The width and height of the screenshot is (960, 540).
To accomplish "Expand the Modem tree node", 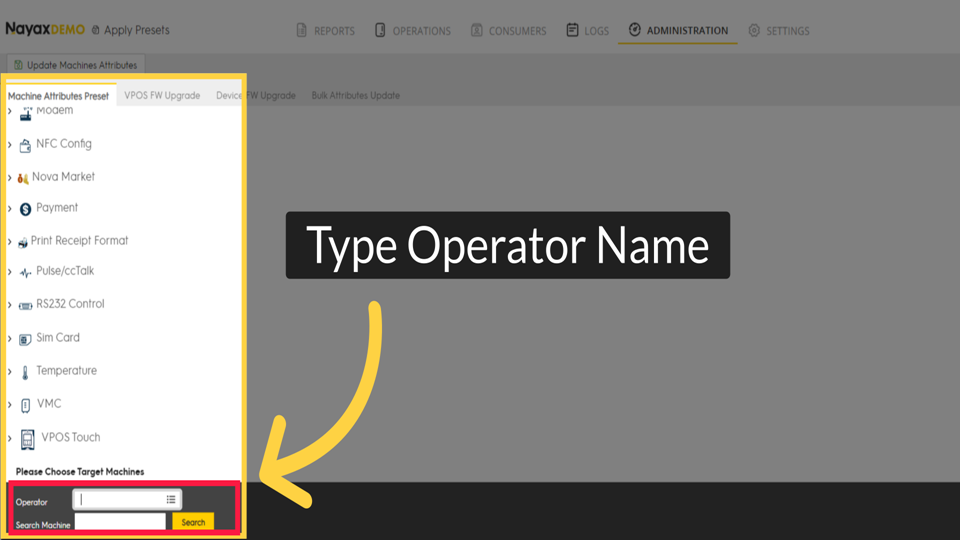I will coord(10,111).
